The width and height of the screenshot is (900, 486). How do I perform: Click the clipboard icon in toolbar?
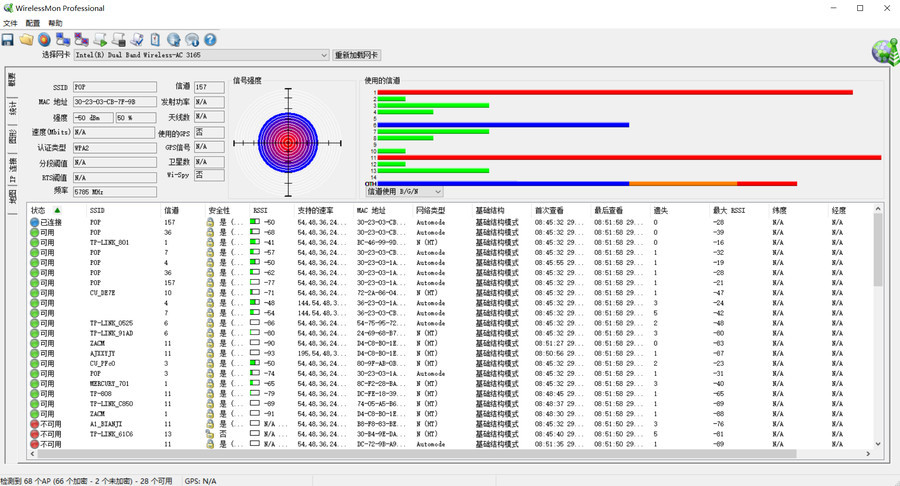coord(155,40)
